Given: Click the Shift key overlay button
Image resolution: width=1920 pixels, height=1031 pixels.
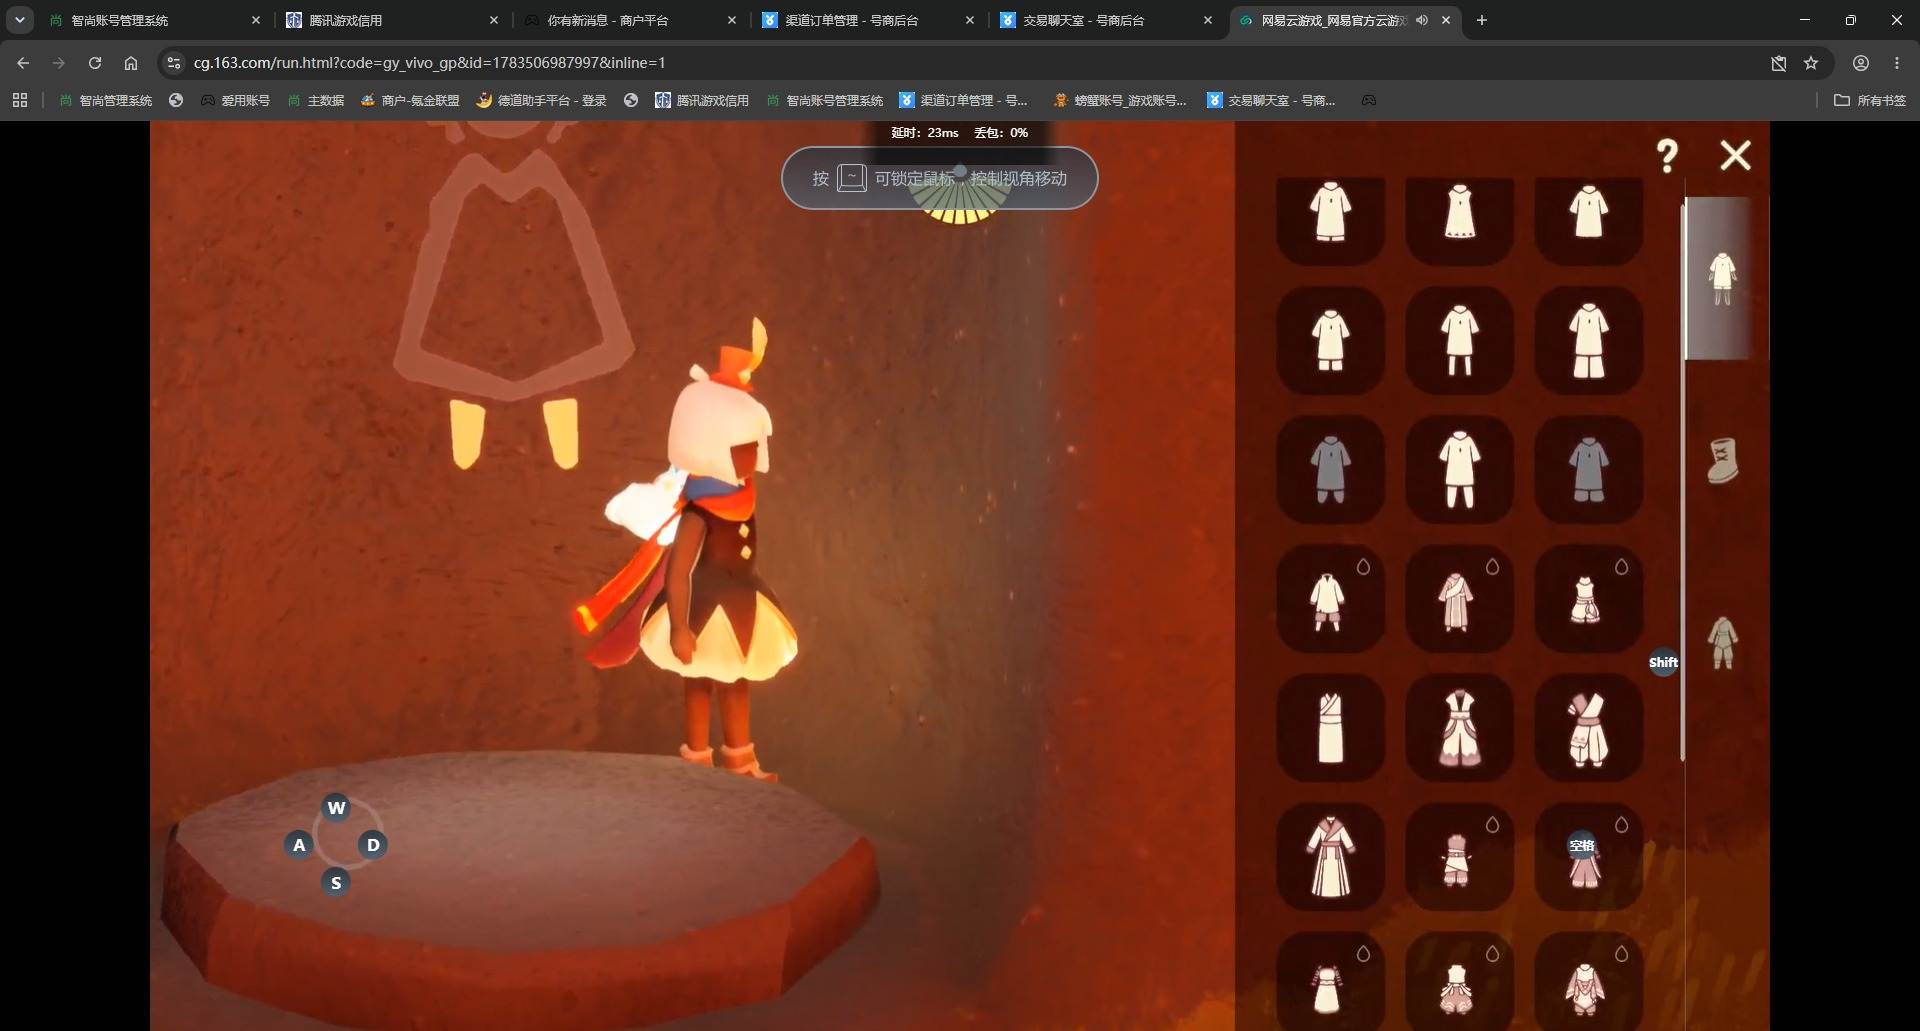Looking at the screenshot, I should 1663,662.
